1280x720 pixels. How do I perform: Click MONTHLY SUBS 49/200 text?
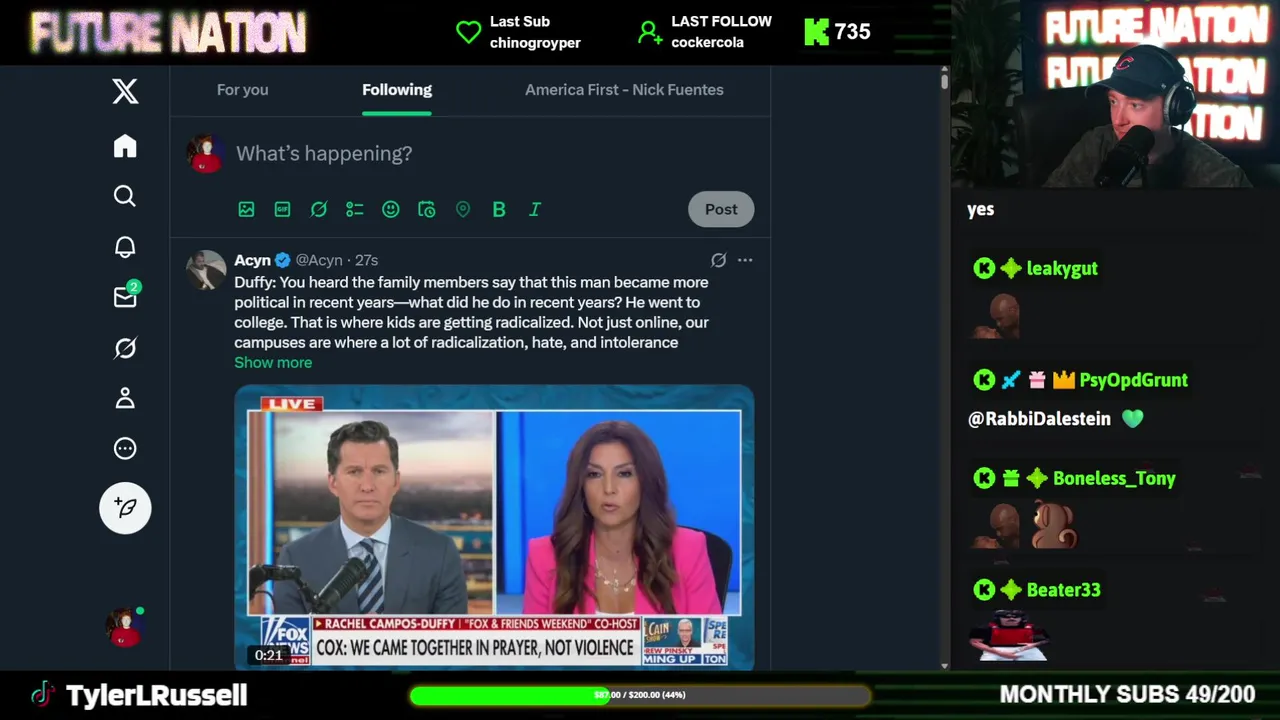point(1127,694)
